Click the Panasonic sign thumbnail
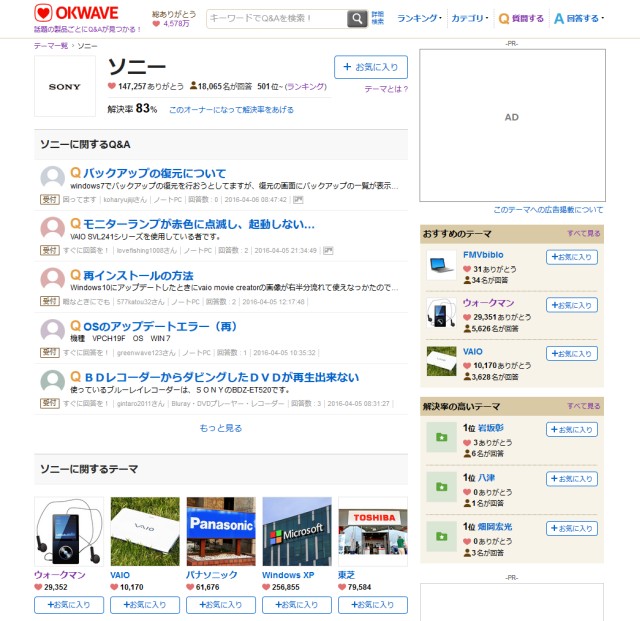Image resolution: width=640 pixels, height=621 pixels. tap(221, 531)
